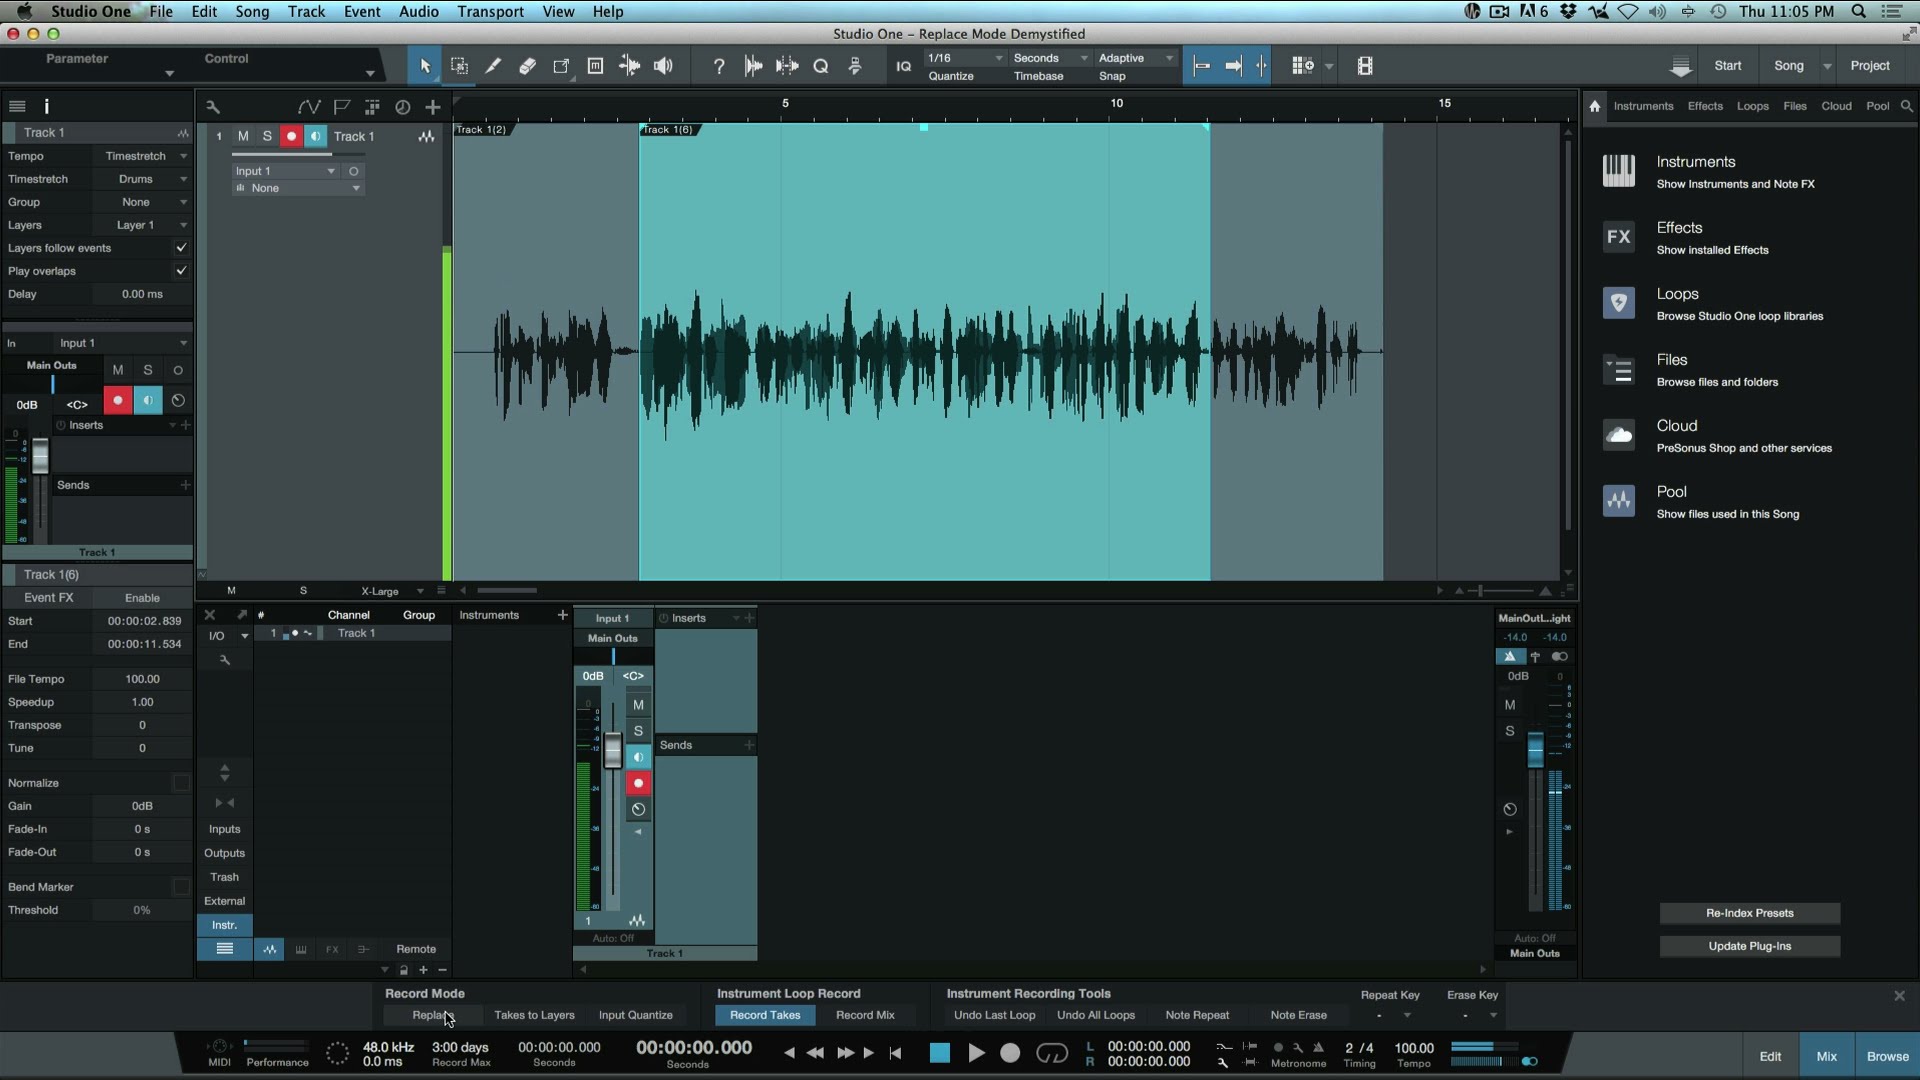The height and width of the screenshot is (1080, 1920).
Task: Activate the Listen speaker tool
Action: 663,66
